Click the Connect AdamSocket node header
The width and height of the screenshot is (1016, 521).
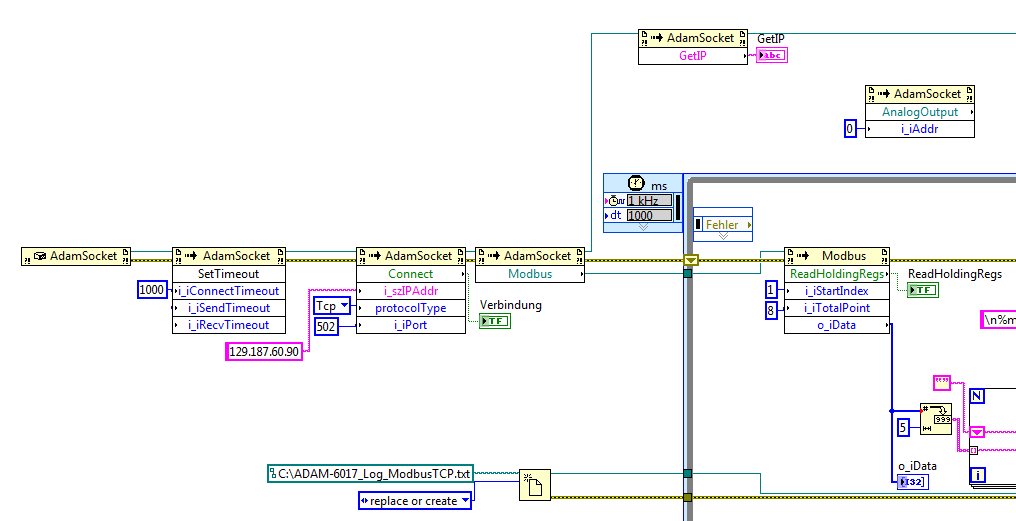[411, 256]
